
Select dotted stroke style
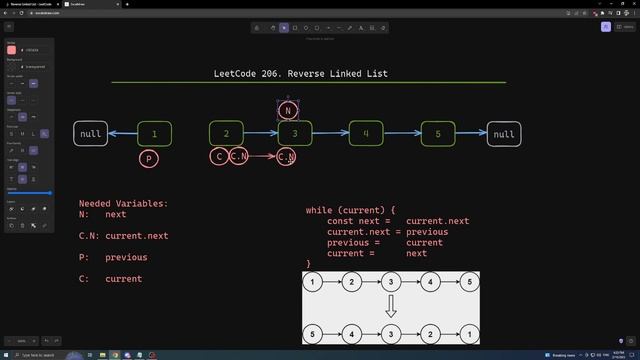click(33, 100)
